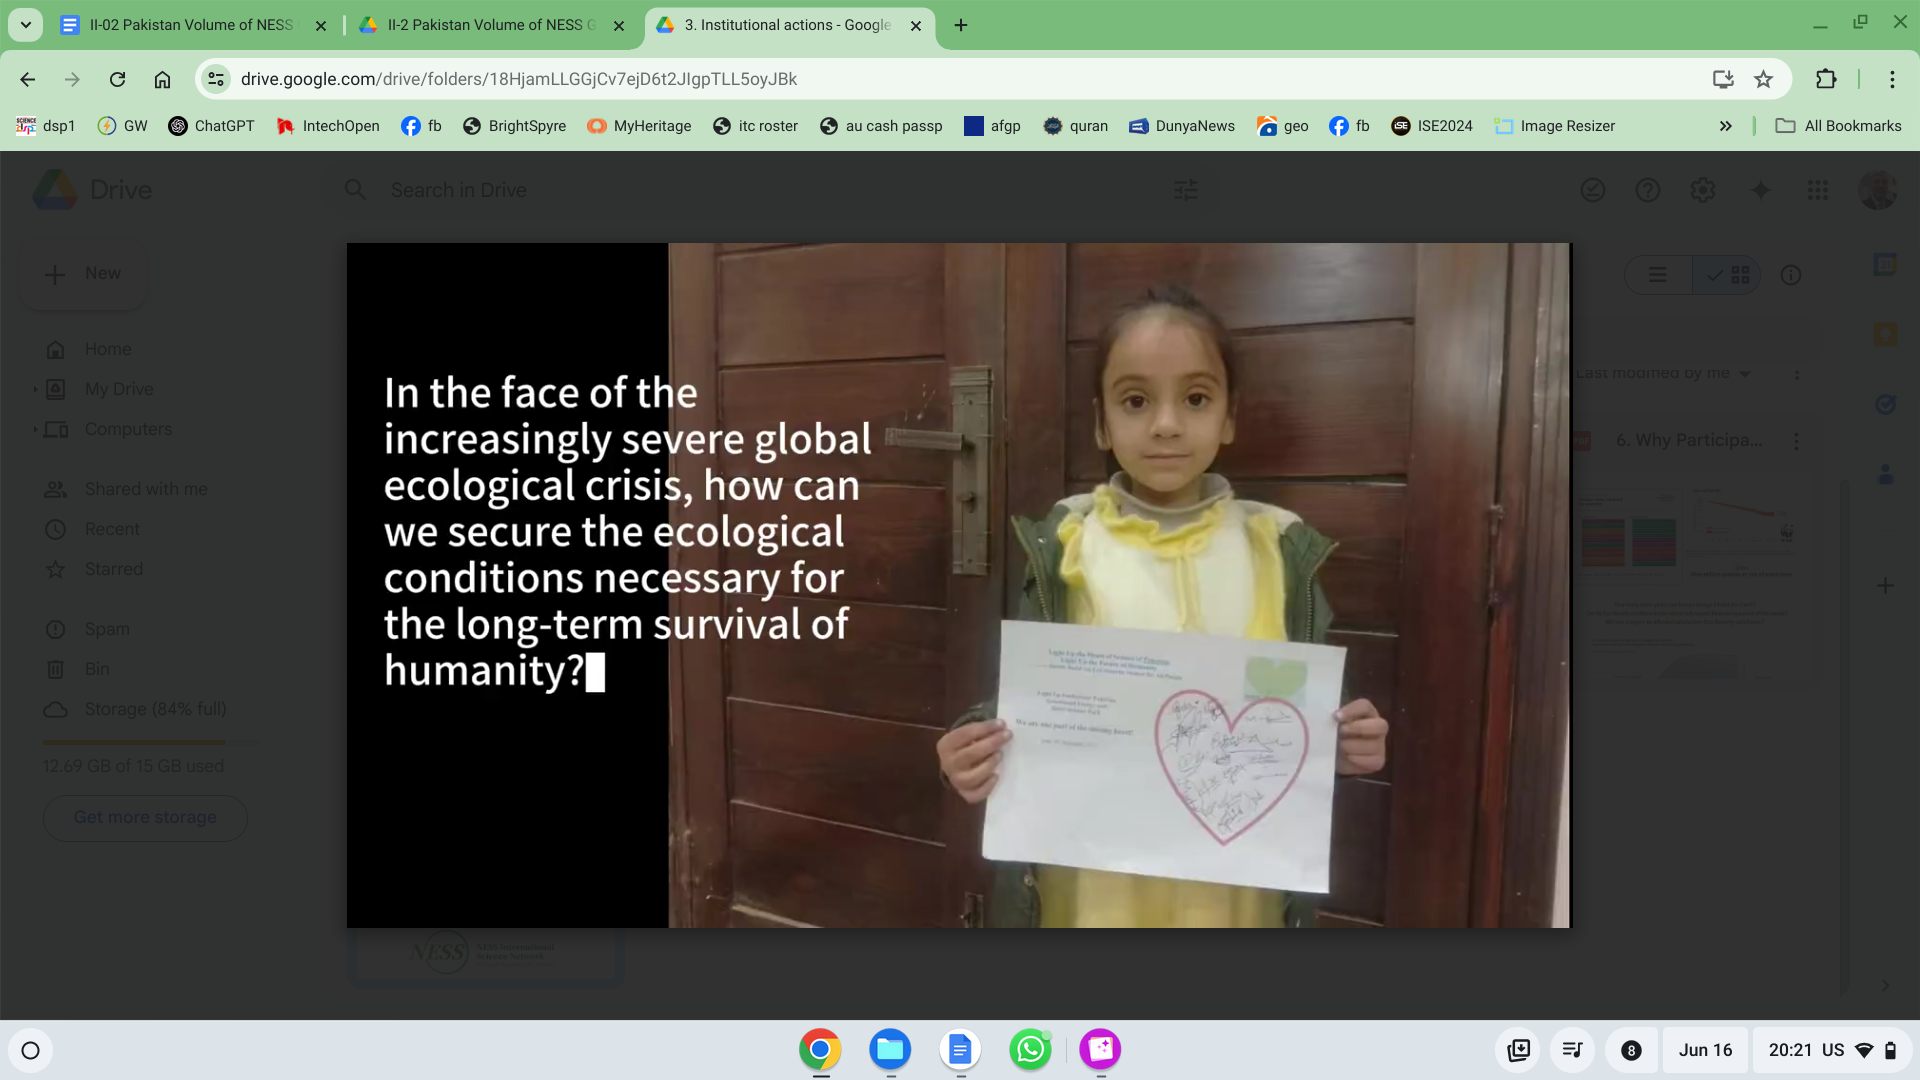1920x1080 pixels.
Task: Open Drive settings gear
Action: point(1703,190)
